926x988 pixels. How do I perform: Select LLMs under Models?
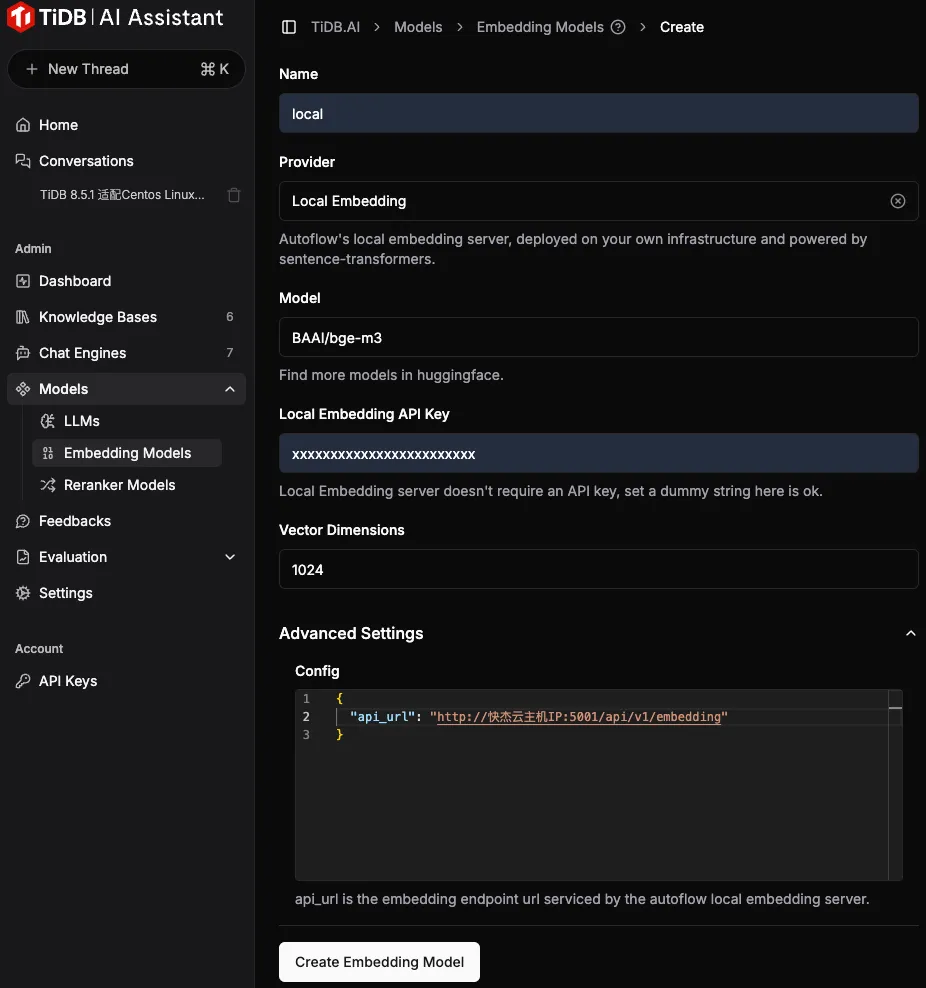coord(81,421)
